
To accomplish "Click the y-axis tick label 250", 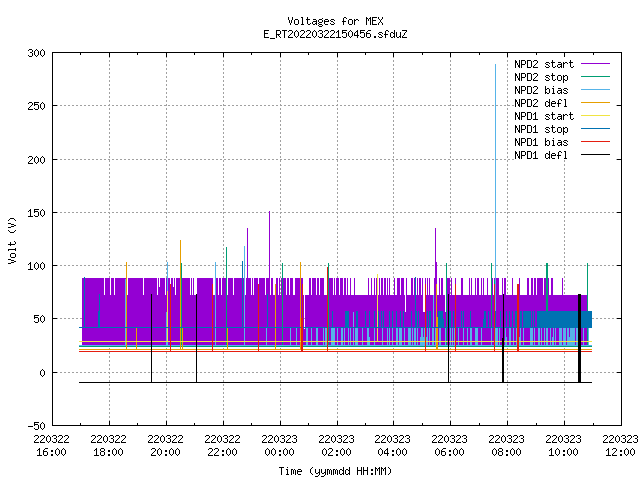I will point(36,107).
